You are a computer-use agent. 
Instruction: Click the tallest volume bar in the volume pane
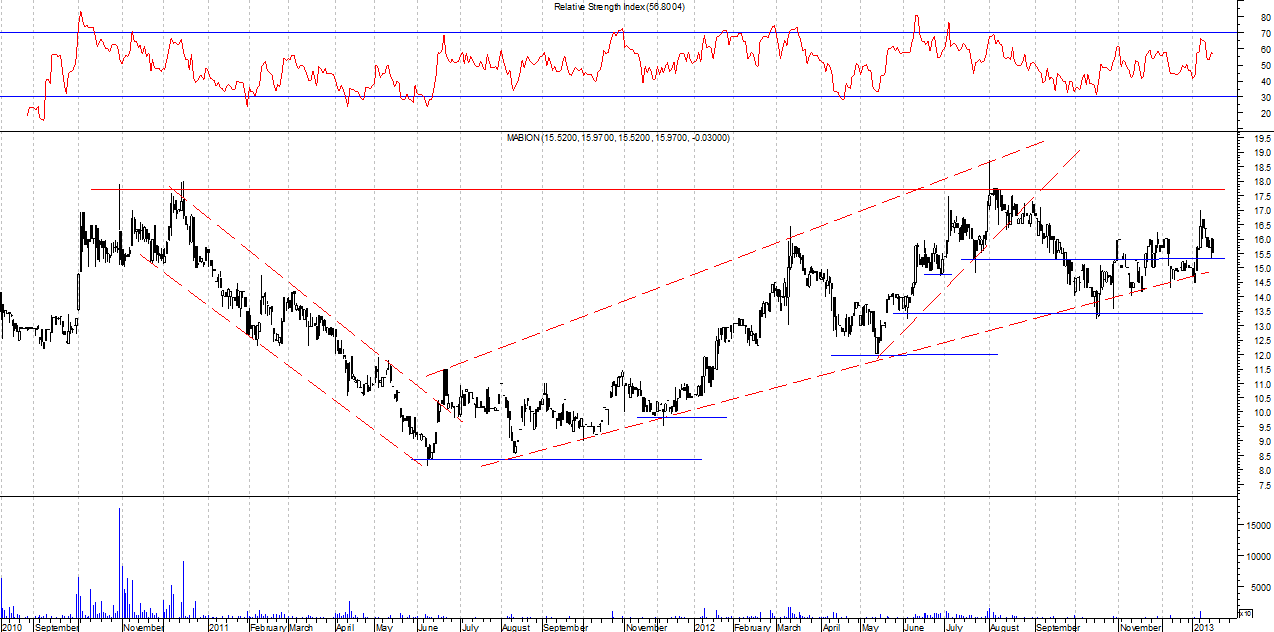(119, 560)
